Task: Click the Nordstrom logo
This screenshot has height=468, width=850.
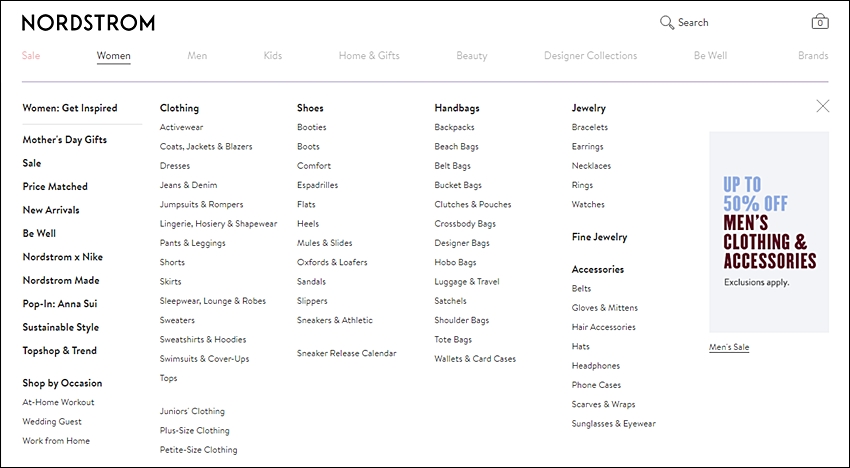Action: 88,23
